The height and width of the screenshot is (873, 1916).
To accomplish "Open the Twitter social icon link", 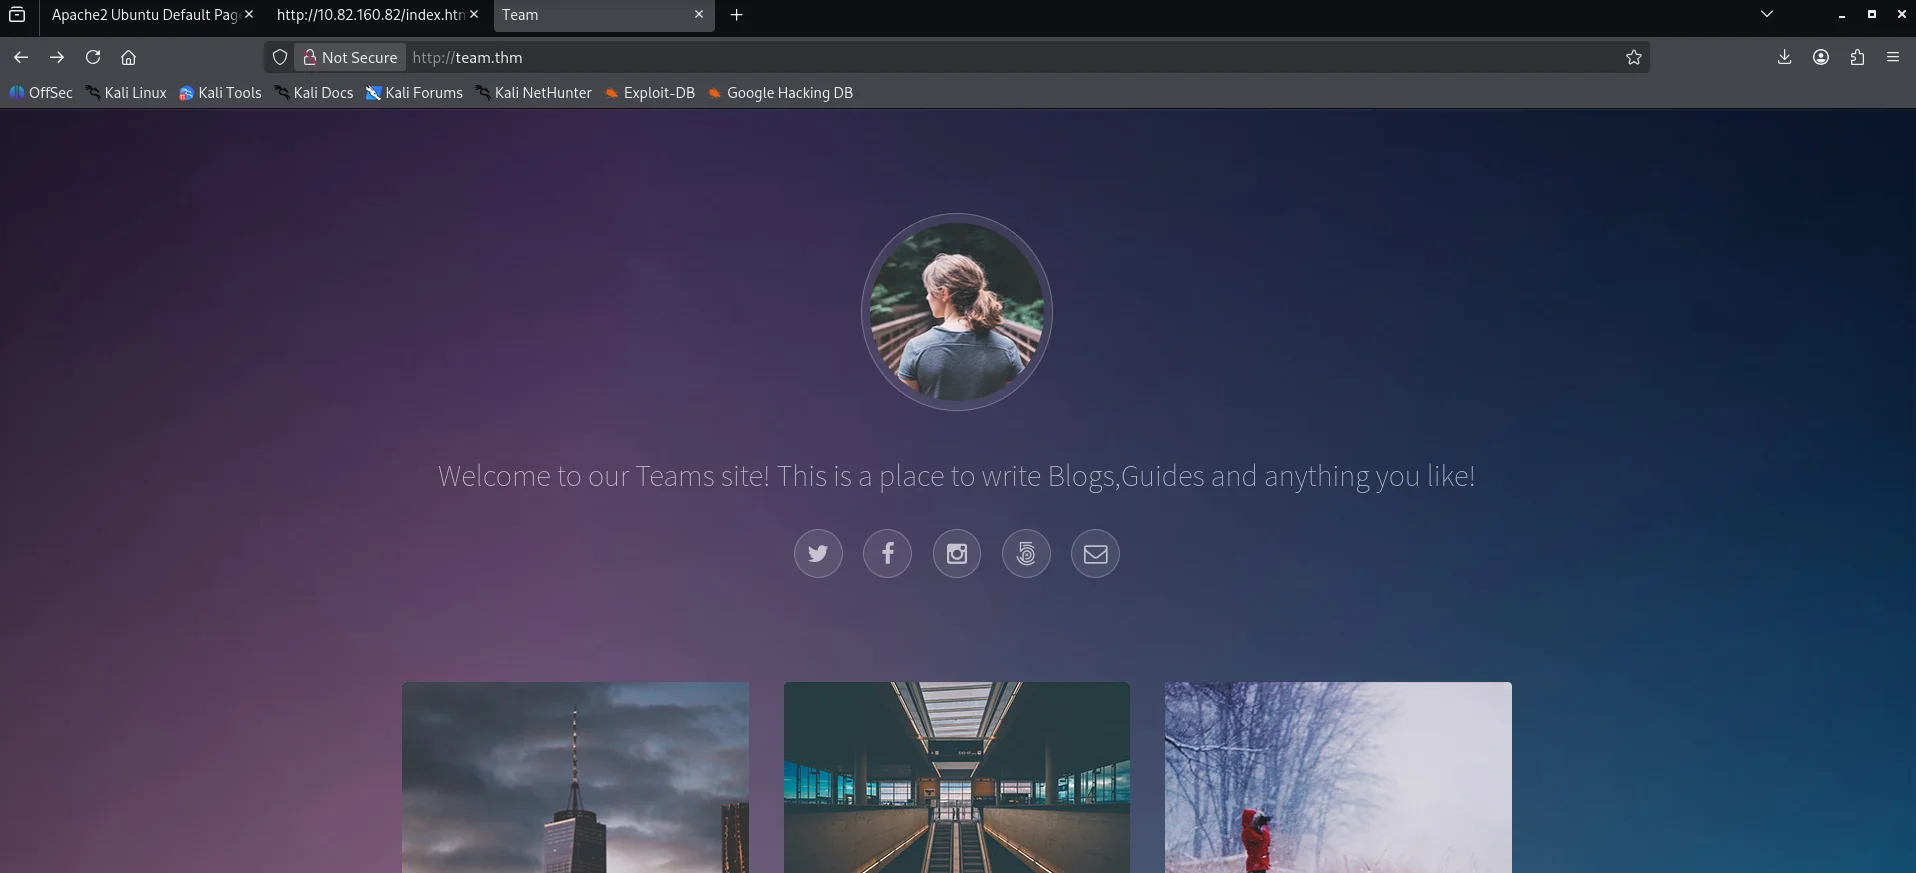I will click(818, 554).
